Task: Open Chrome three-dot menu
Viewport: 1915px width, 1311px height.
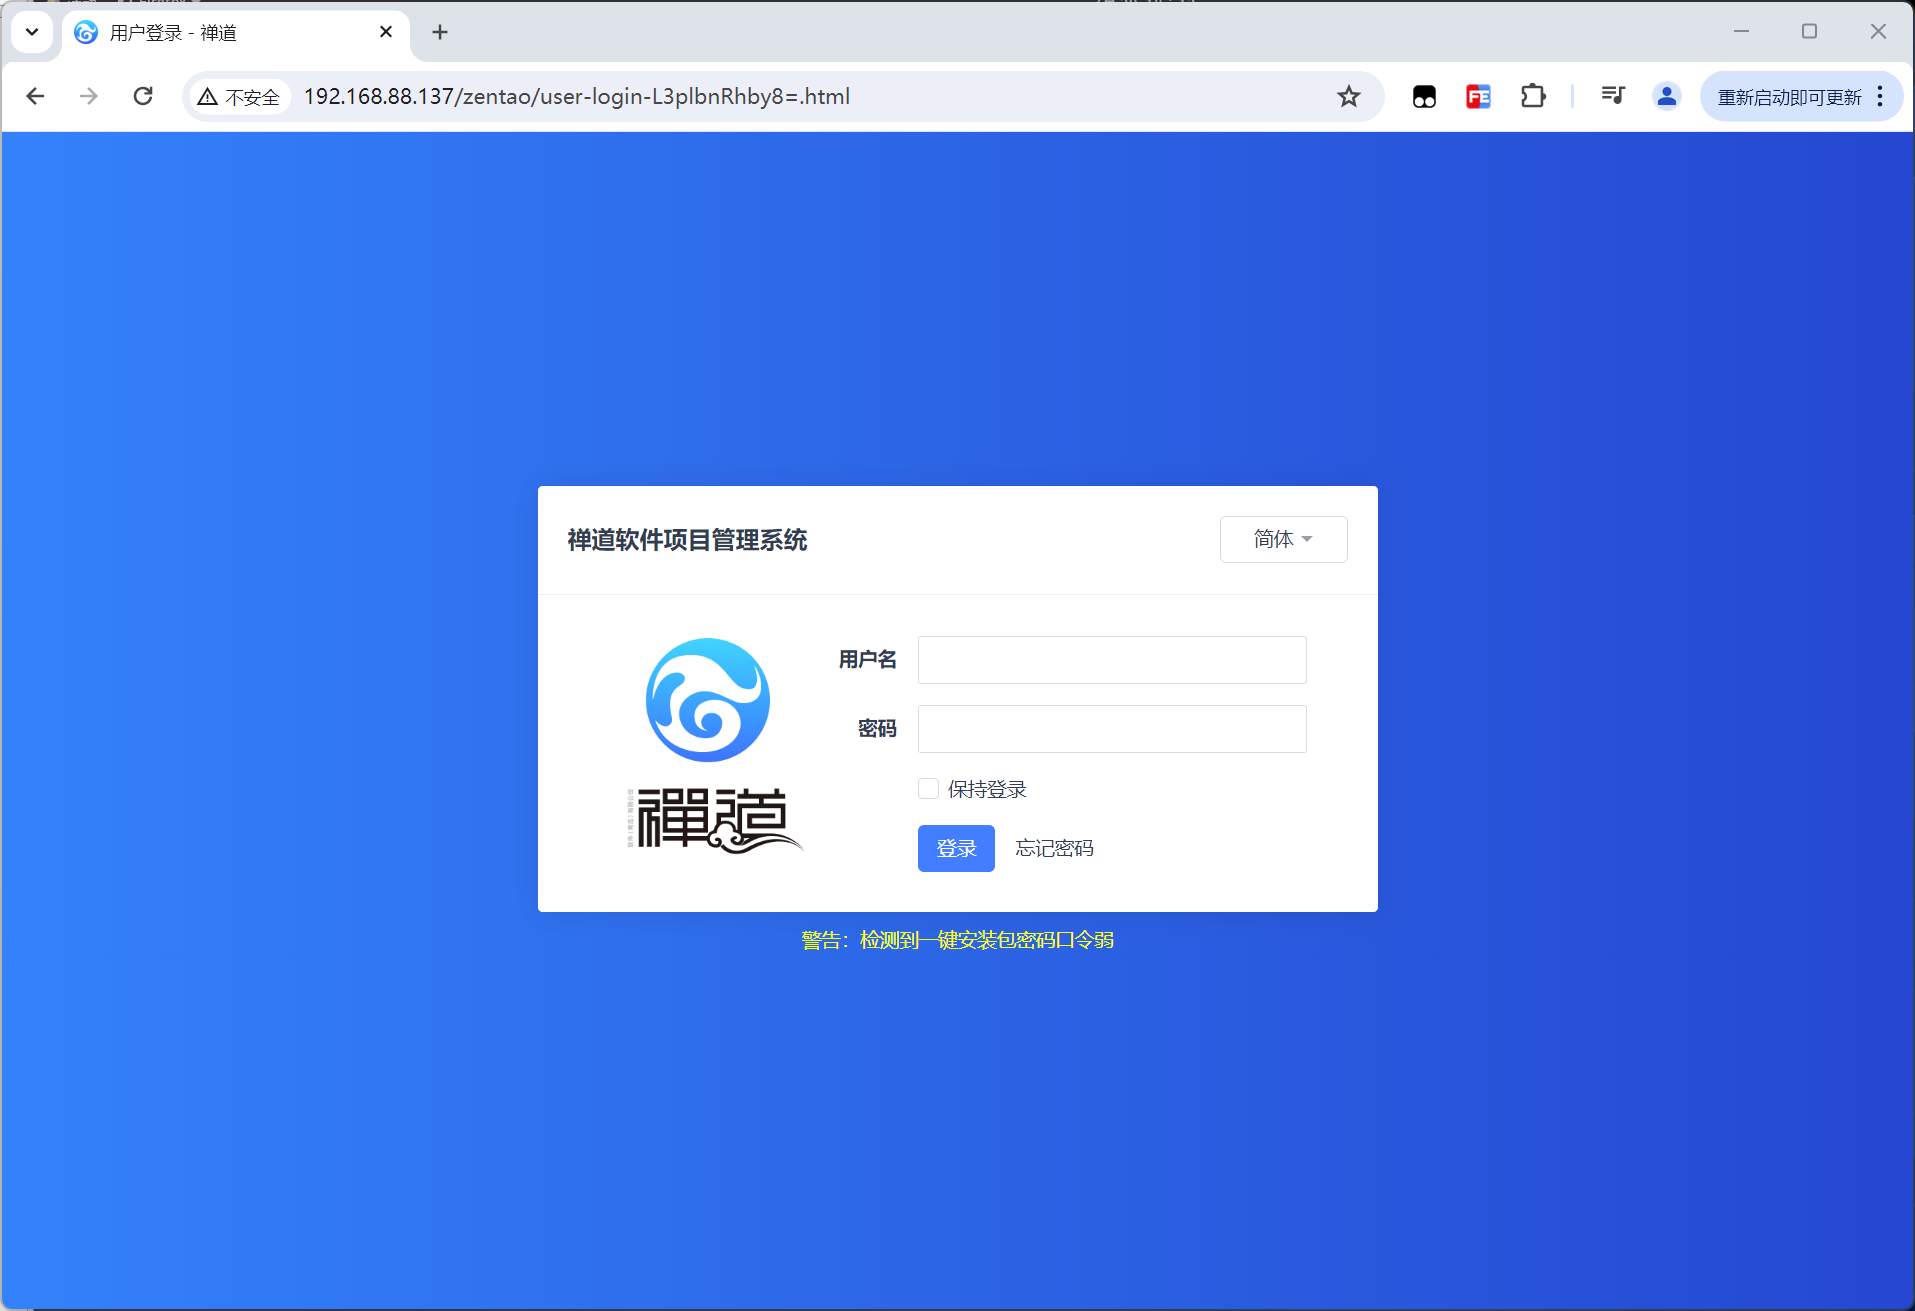Action: point(1881,96)
